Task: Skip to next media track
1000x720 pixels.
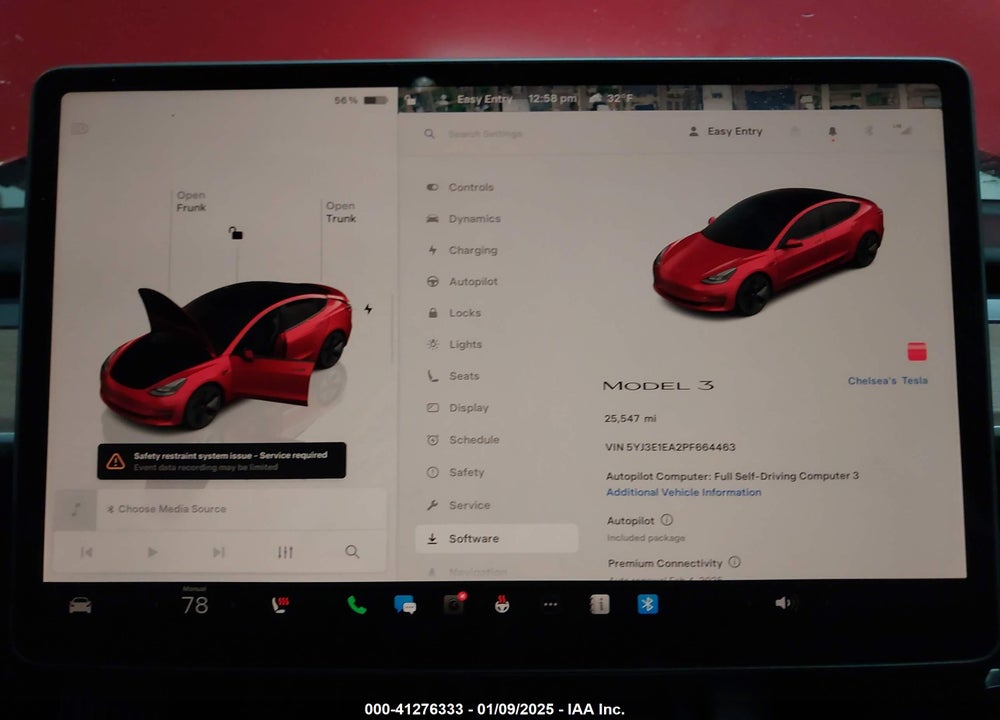Action: coord(219,552)
